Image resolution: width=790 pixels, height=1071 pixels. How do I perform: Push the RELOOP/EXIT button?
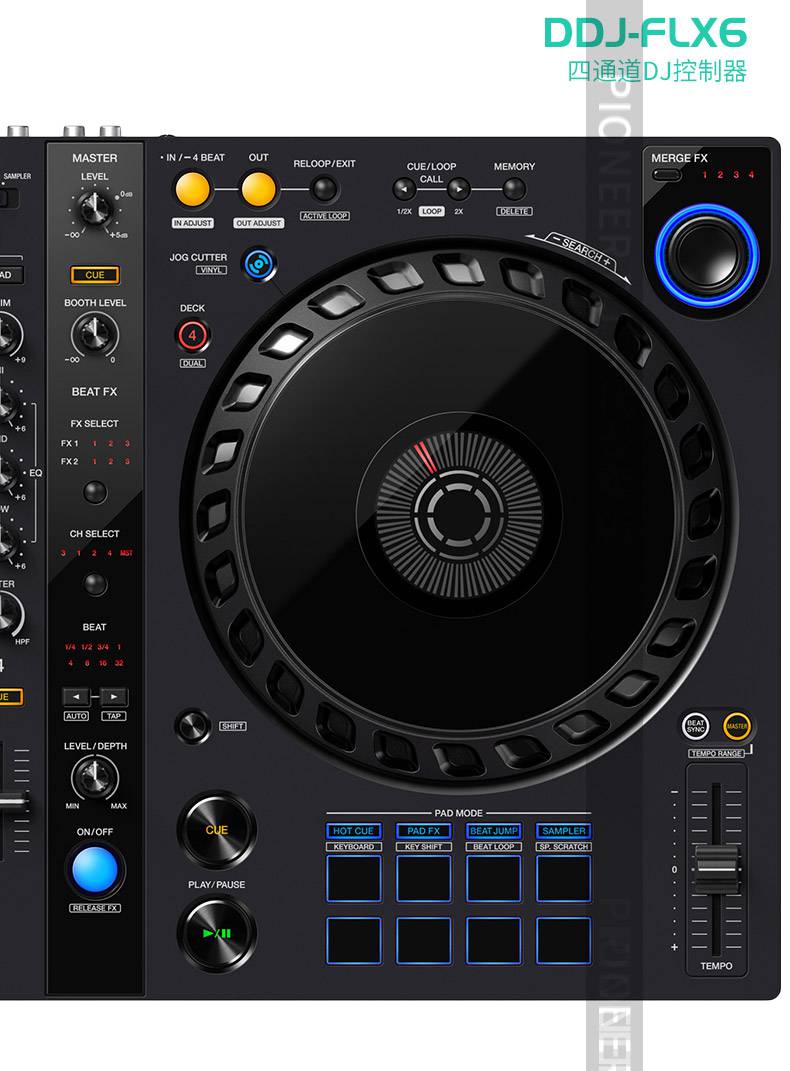coord(324,189)
